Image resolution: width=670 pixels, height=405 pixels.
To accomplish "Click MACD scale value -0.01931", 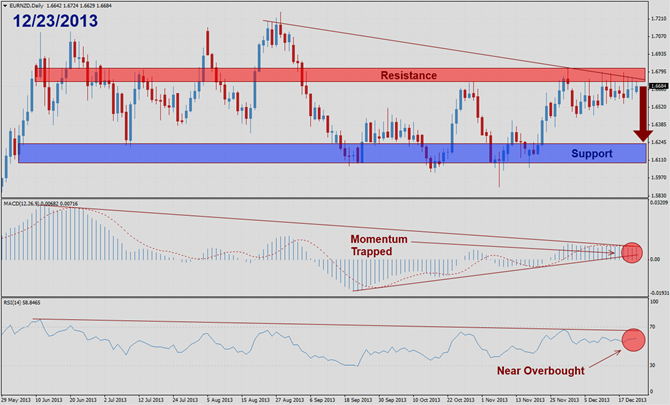I will [659, 293].
